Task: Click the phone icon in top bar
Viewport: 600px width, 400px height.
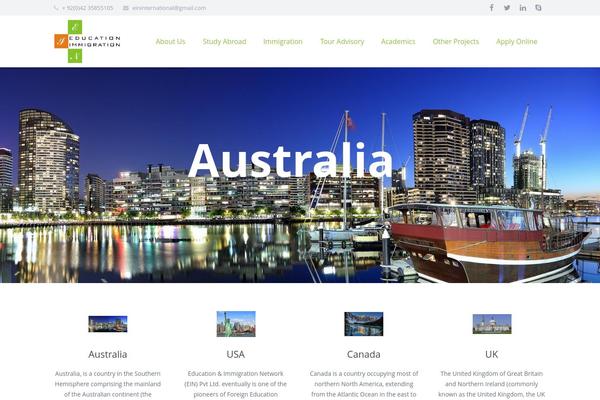Action: tap(56, 8)
